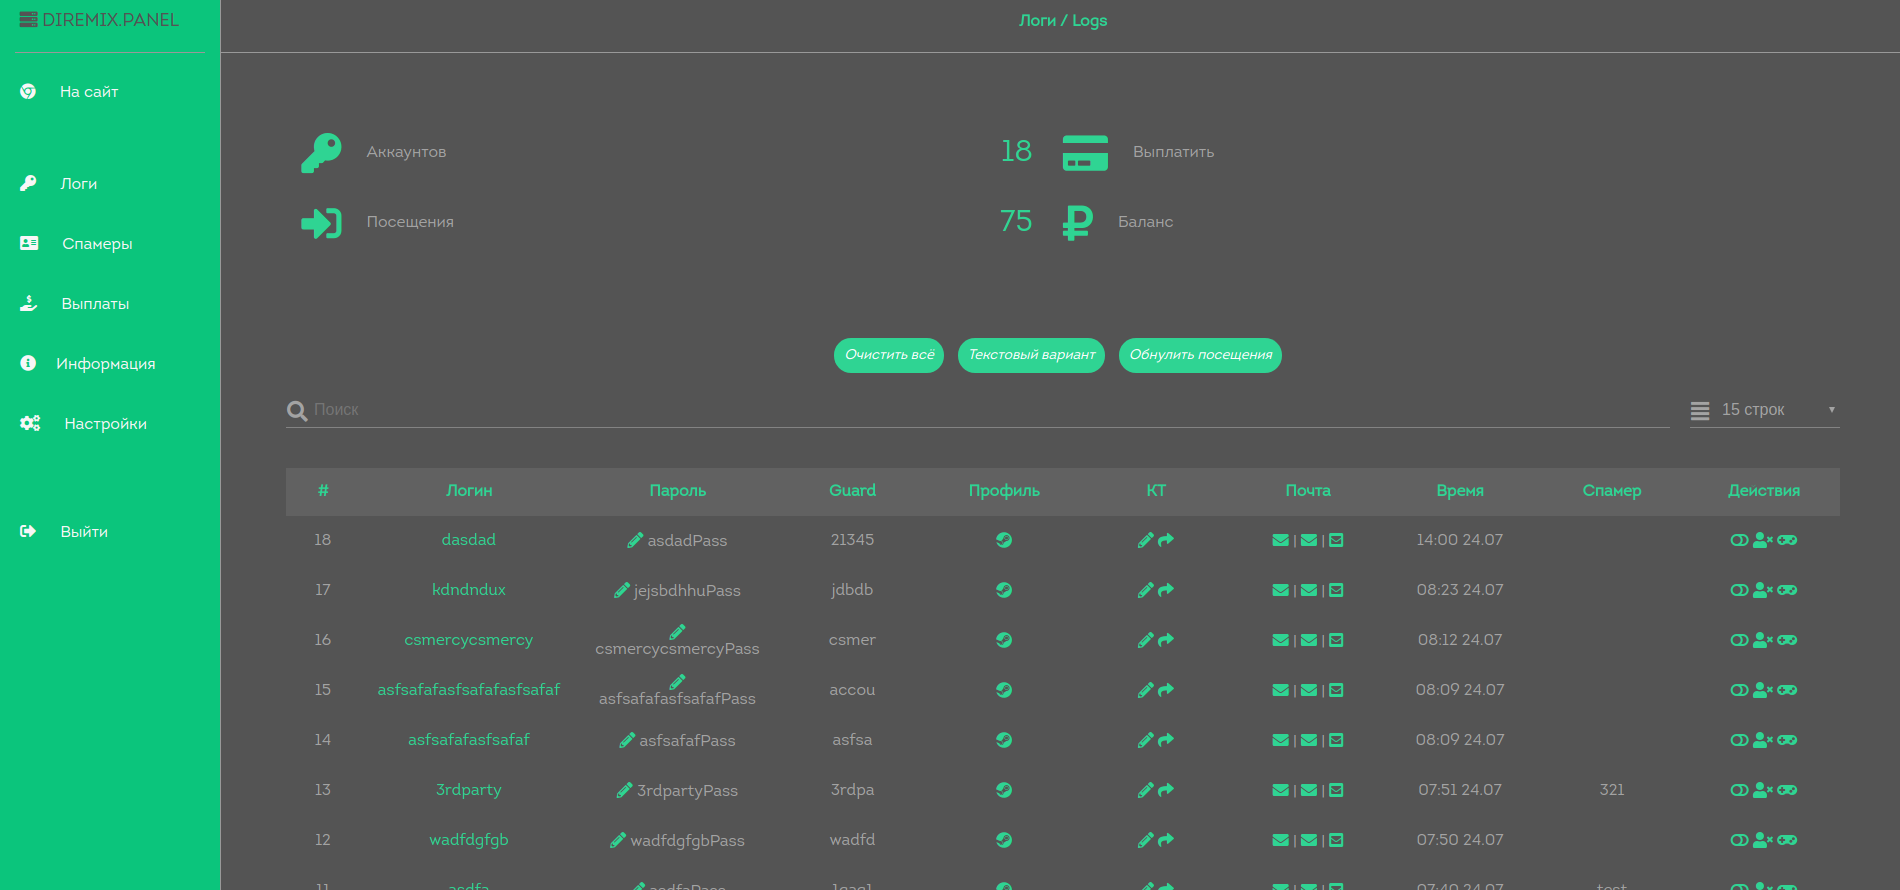Toggle the switch icon in asfsafafasfsafafasfsafaf row

(x=1739, y=690)
